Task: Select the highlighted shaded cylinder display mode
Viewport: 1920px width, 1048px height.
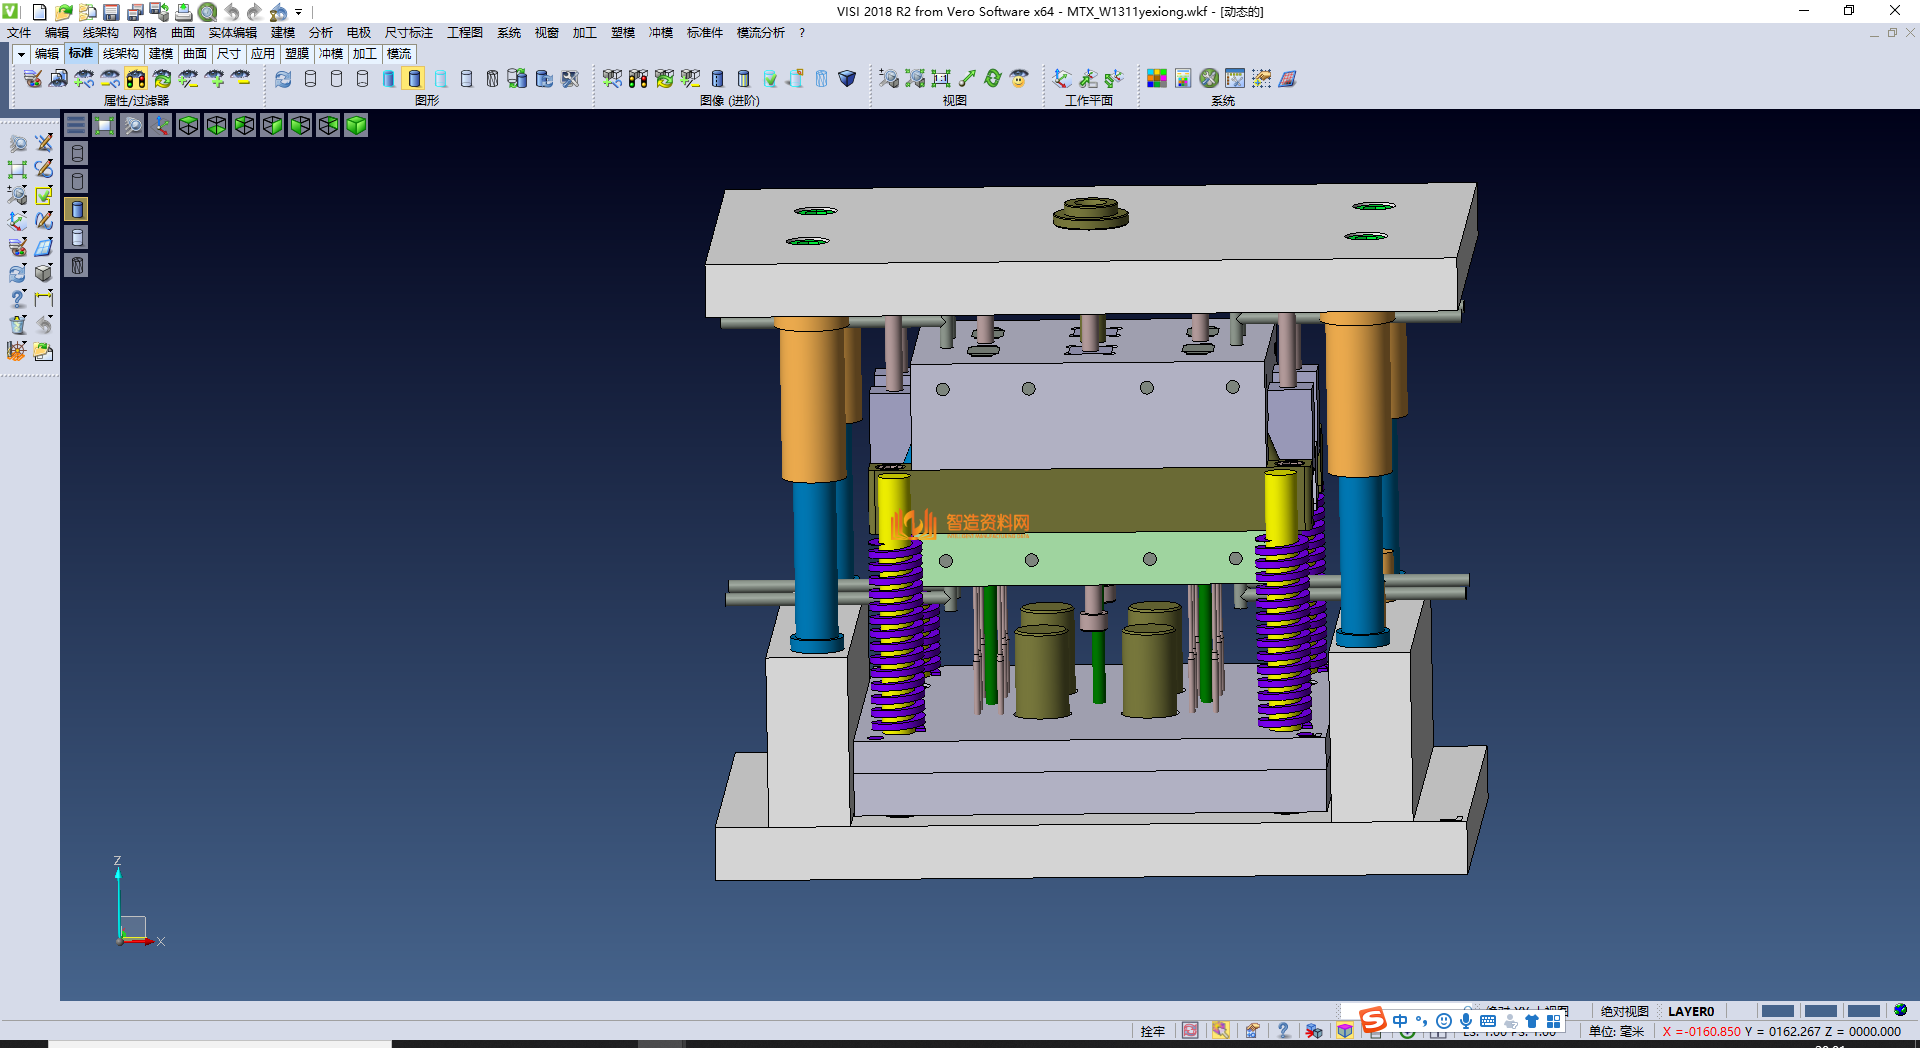Action: (414, 79)
